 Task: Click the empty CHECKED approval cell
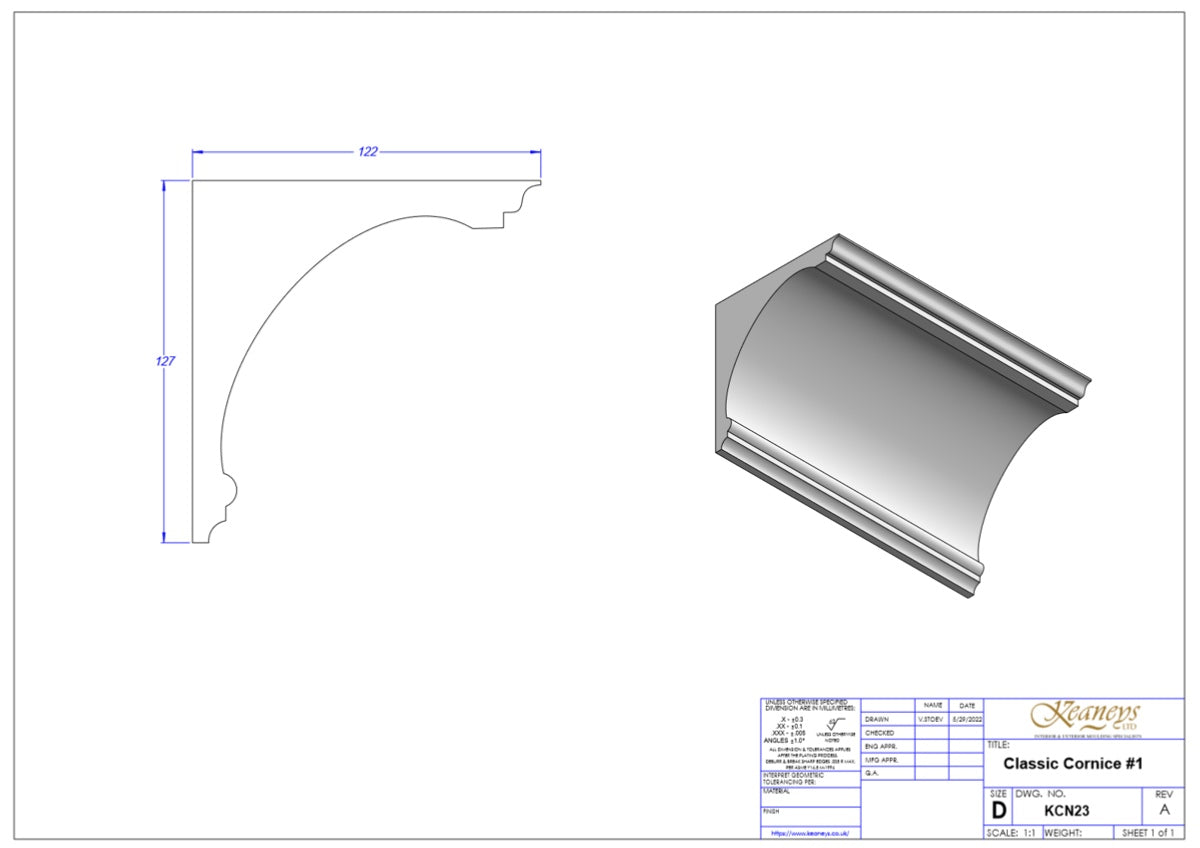pos(930,732)
